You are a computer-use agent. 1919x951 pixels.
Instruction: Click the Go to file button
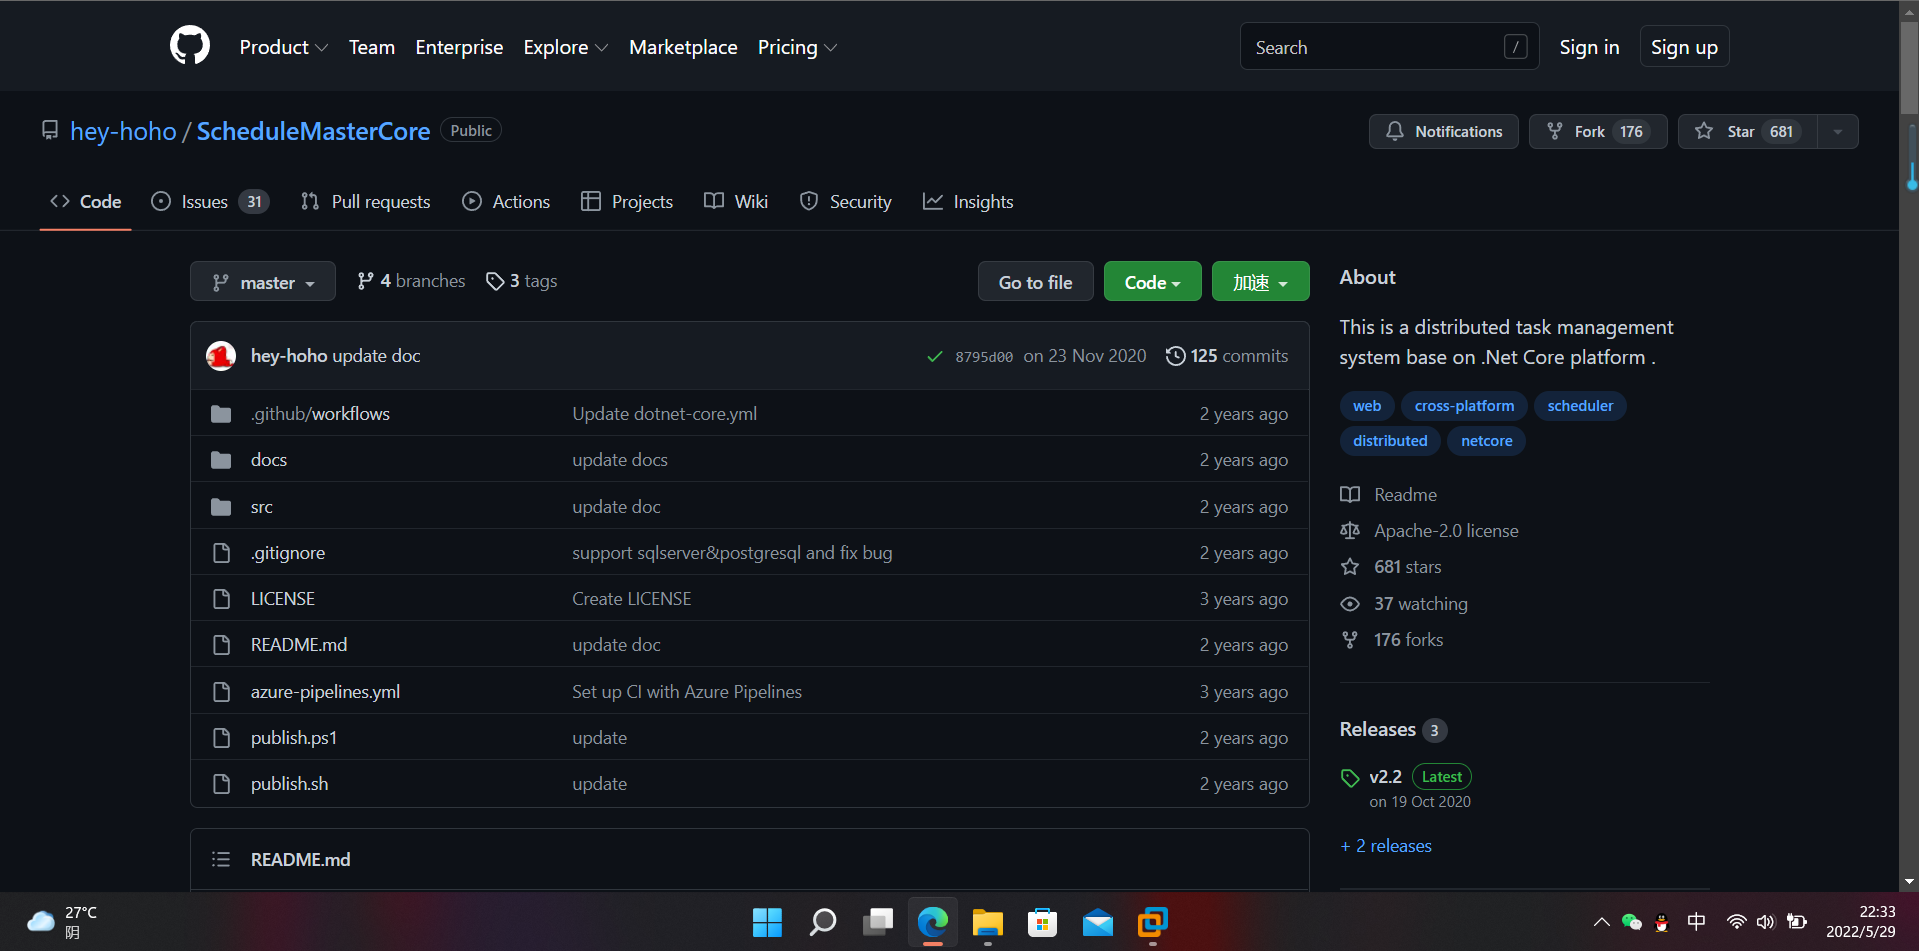point(1036,283)
